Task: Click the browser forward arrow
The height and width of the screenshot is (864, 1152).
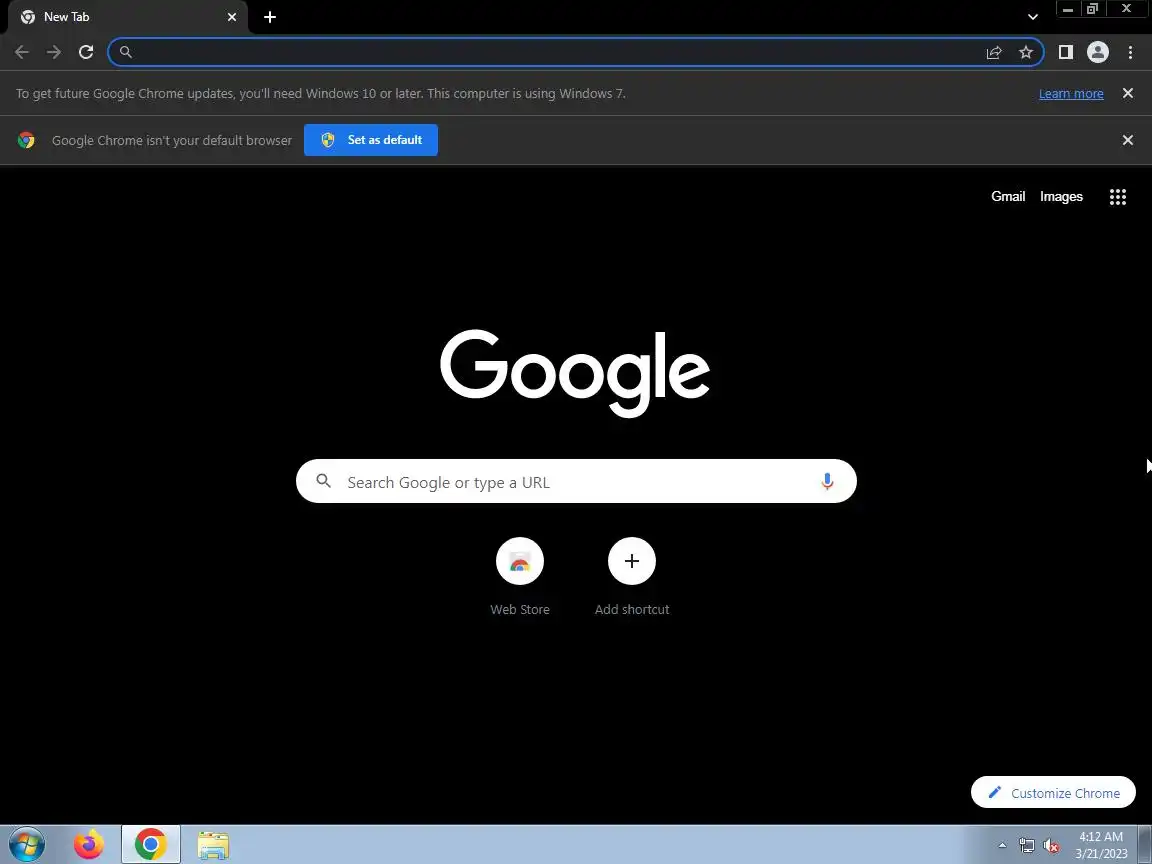Action: 54,52
